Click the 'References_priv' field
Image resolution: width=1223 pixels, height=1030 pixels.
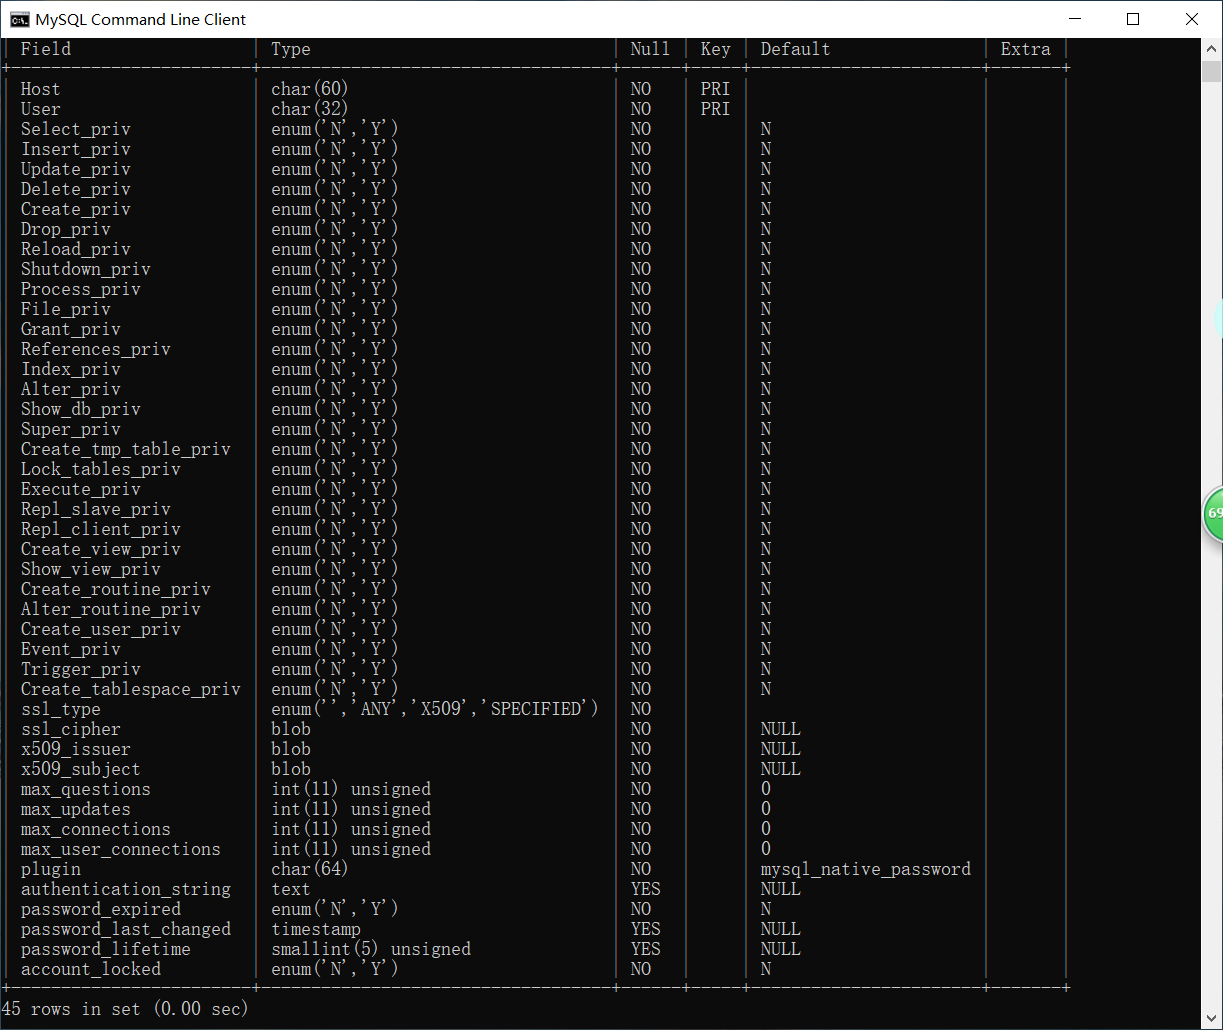[96, 349]
